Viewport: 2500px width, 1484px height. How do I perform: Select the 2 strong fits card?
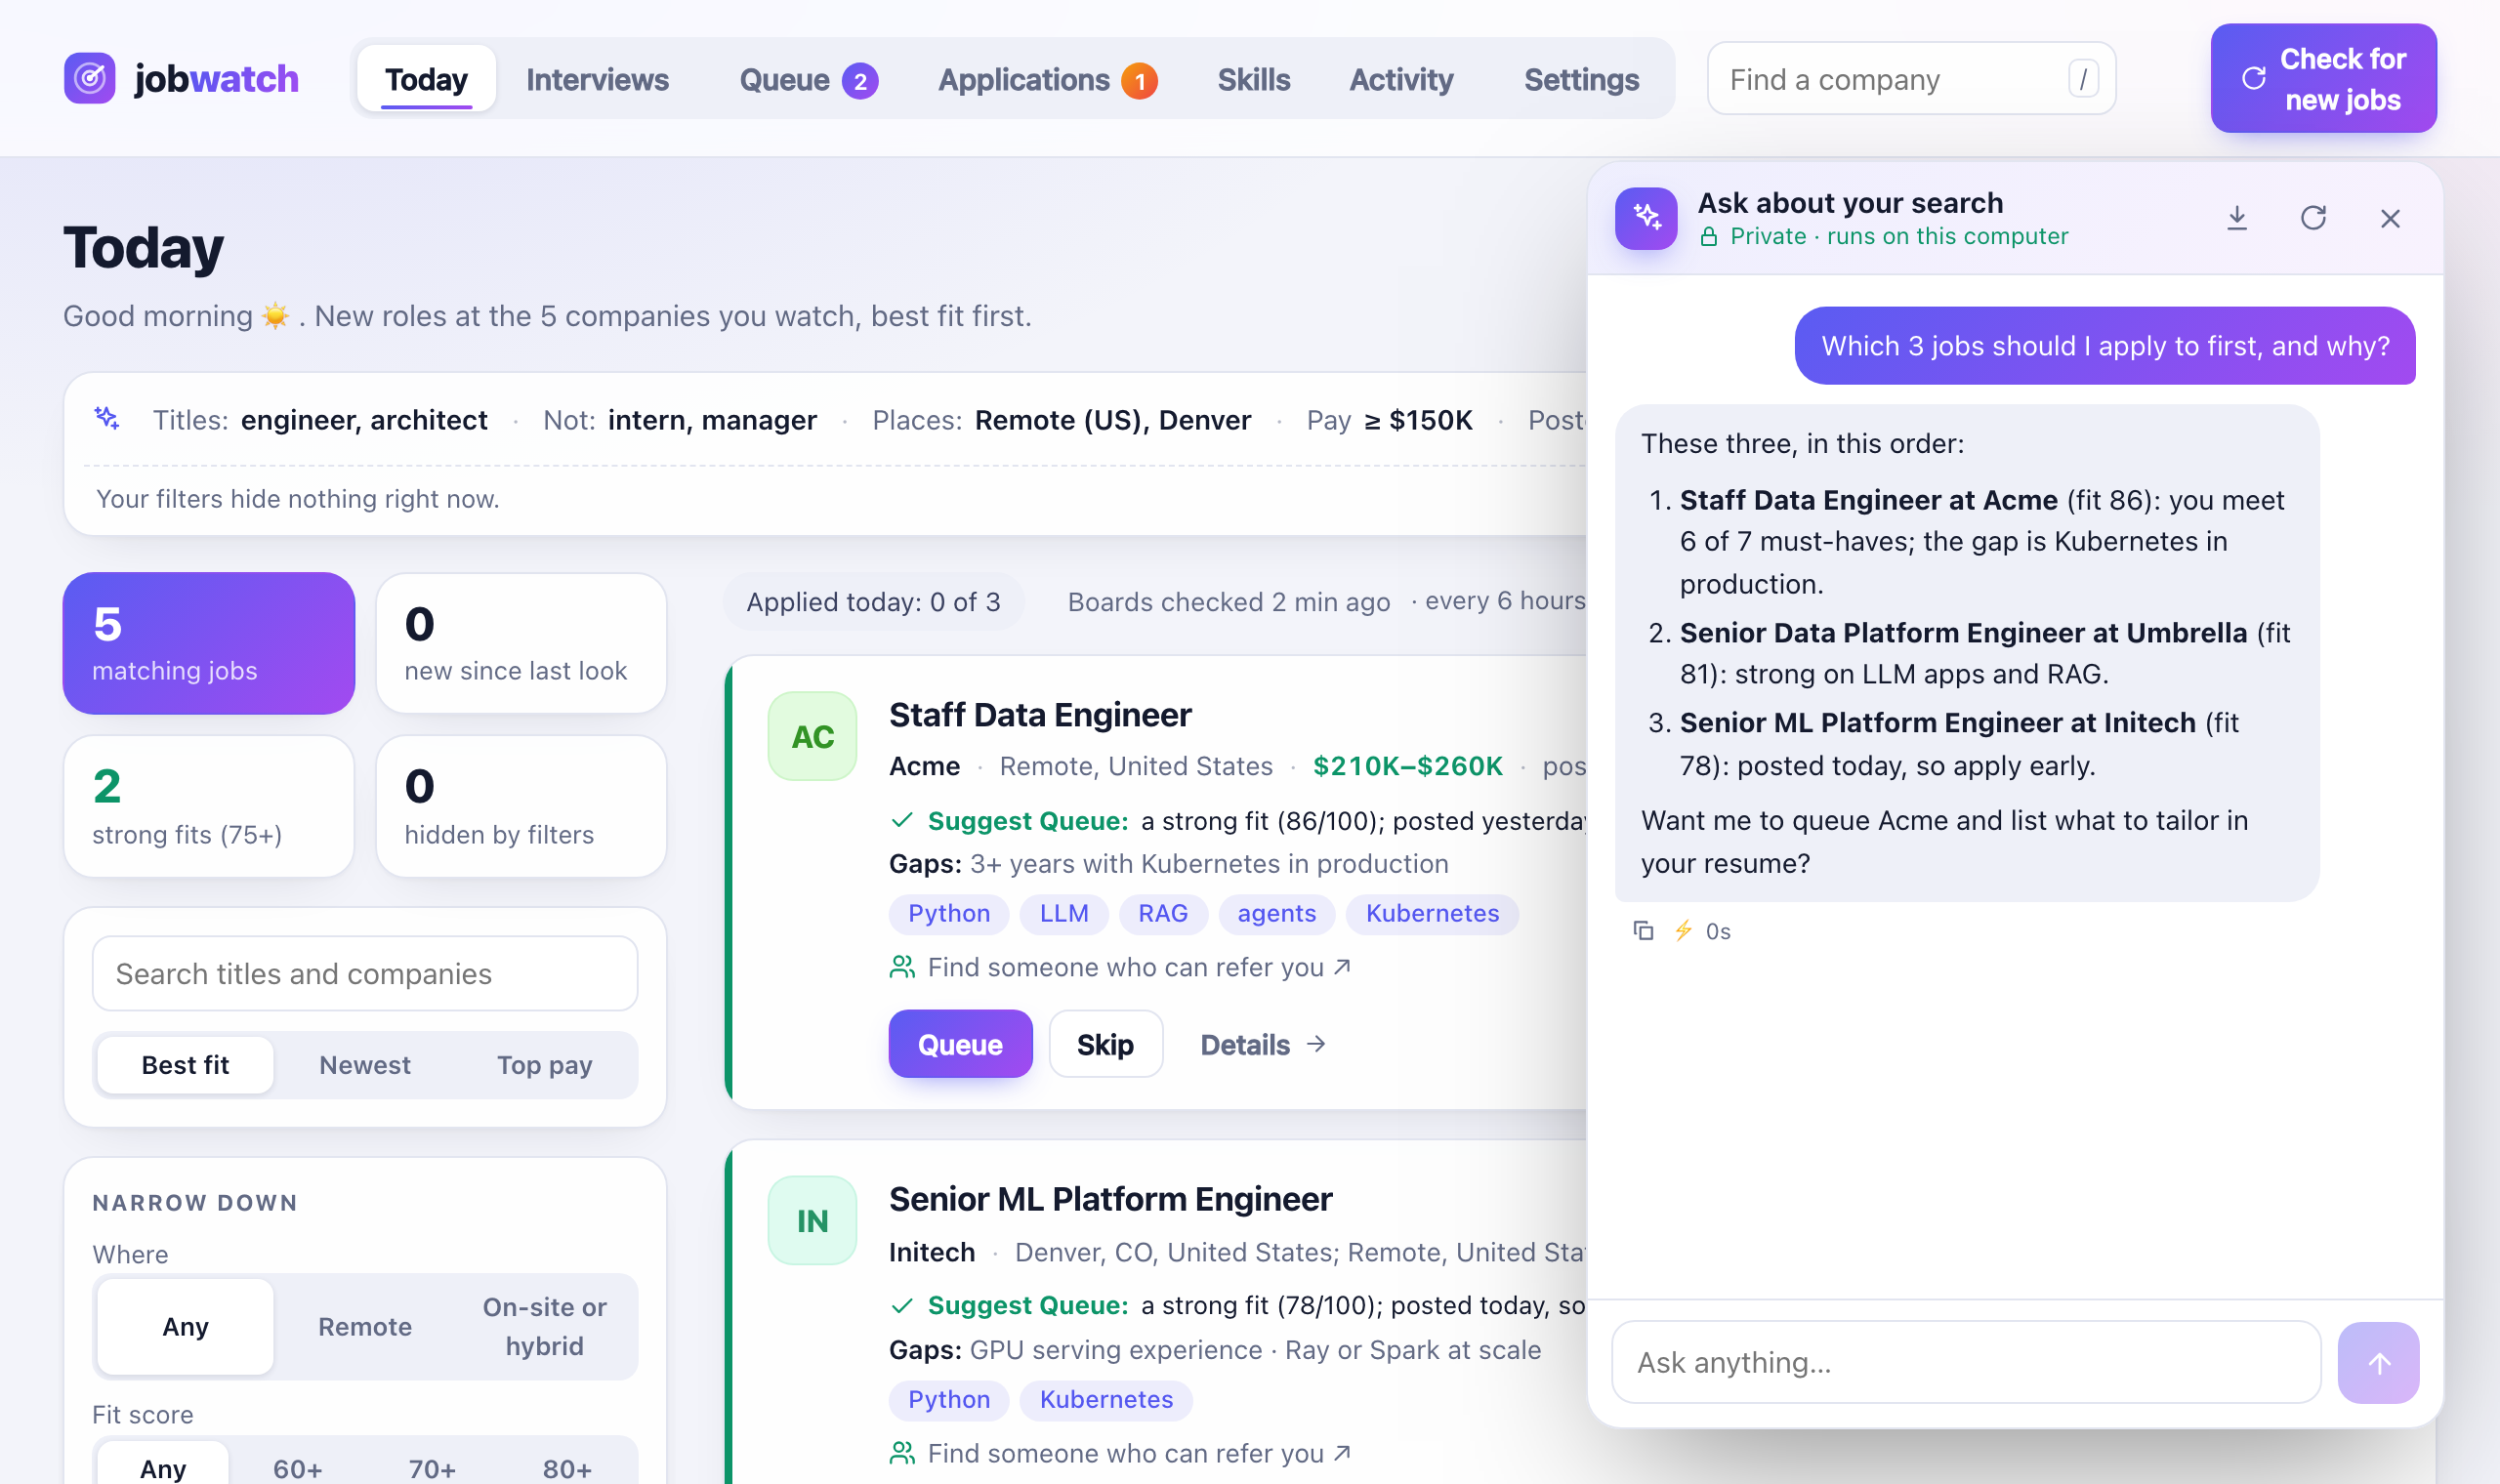(x=208, y=806)
